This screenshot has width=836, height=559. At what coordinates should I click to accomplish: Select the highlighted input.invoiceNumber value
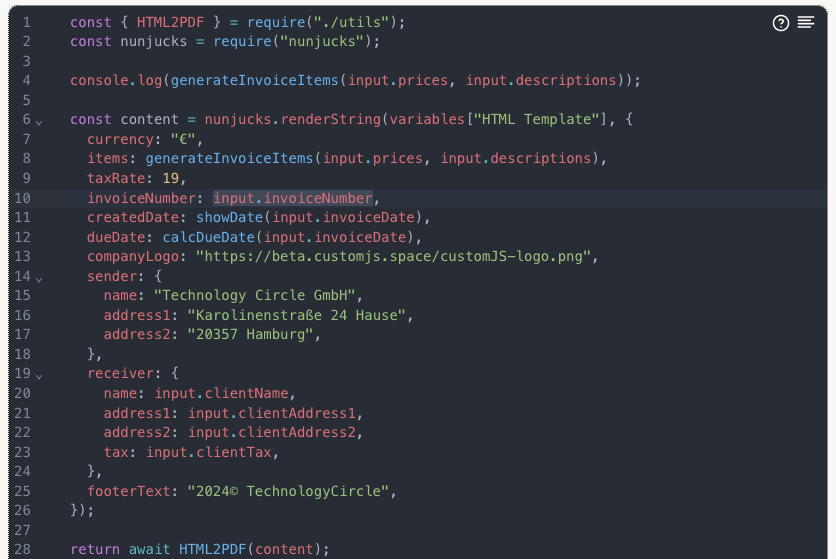[x=293, y=198]
